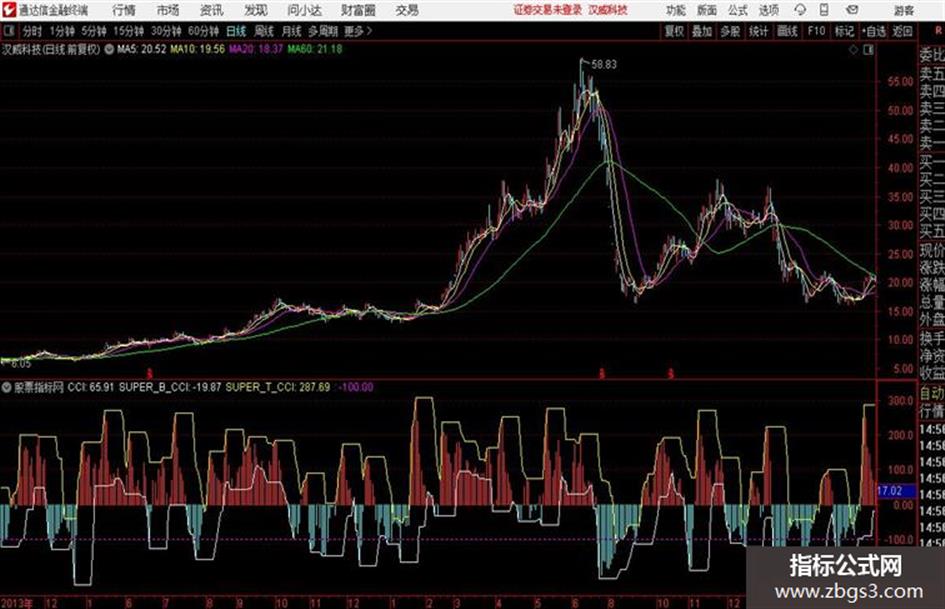The height and width of the screenshot is (609, 945).
Task: Click the diamond icon above price axis
Action: coord(853,50)
